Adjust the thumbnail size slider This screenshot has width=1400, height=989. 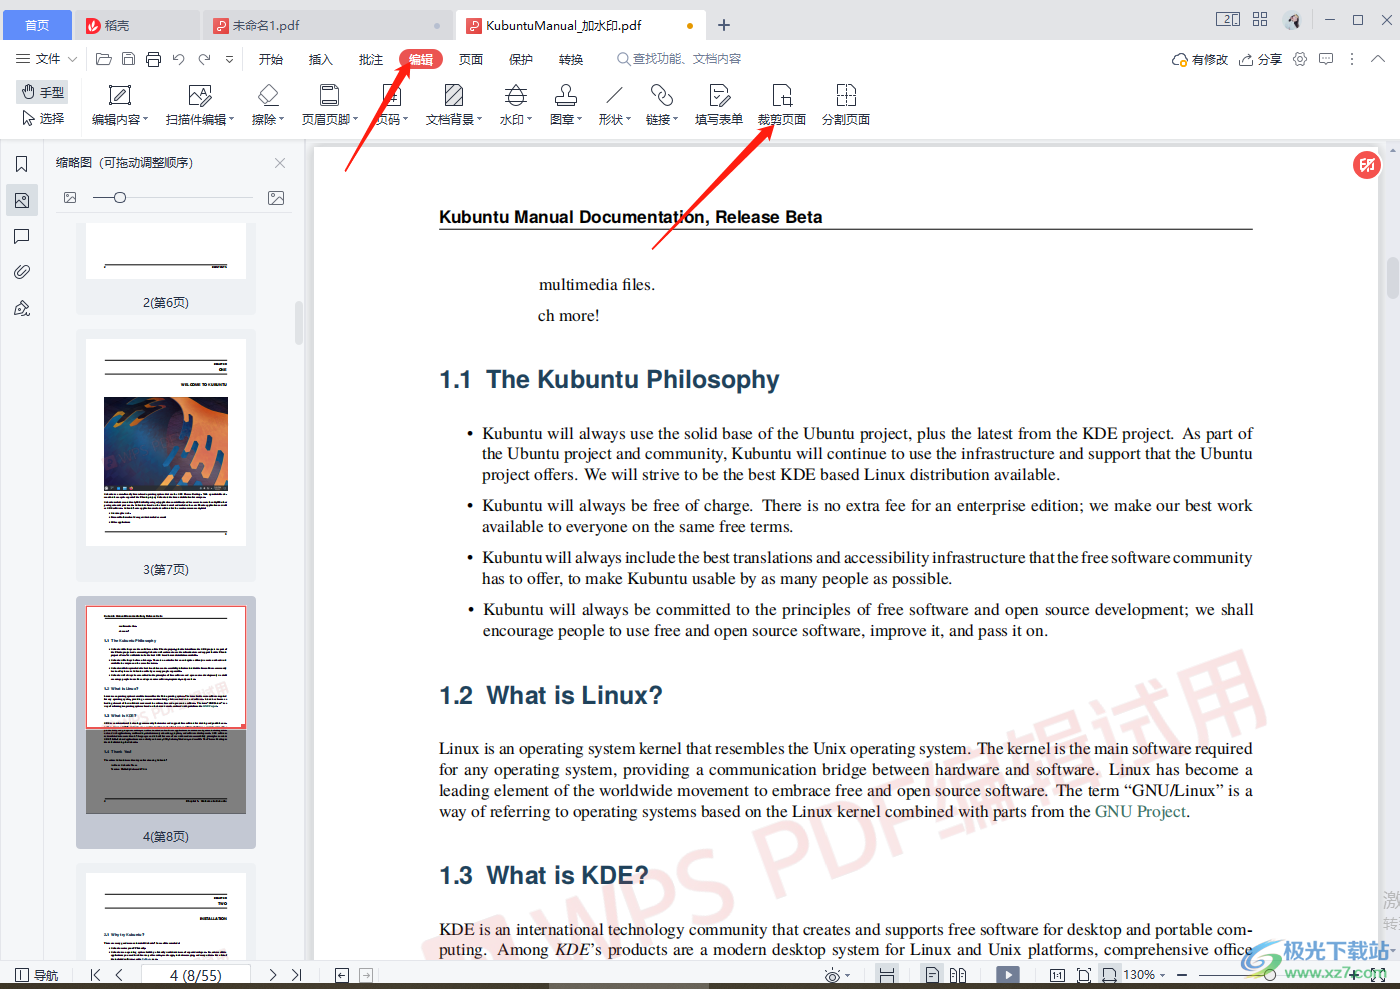[120, 198]
